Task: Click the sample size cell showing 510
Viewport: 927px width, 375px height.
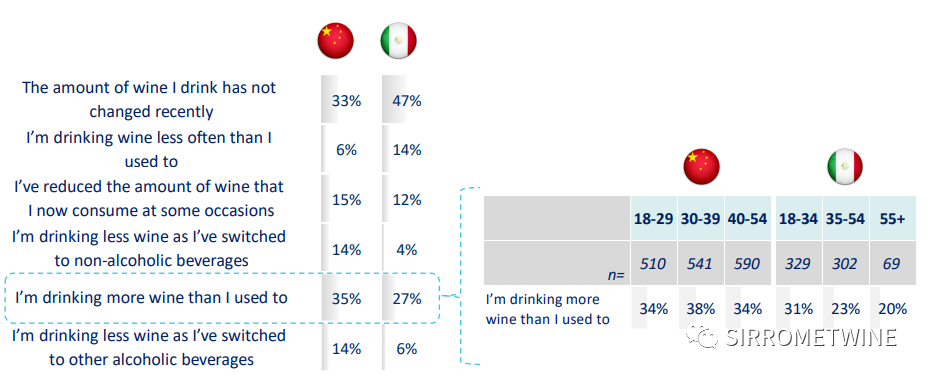Action: (x=653, y=263)
